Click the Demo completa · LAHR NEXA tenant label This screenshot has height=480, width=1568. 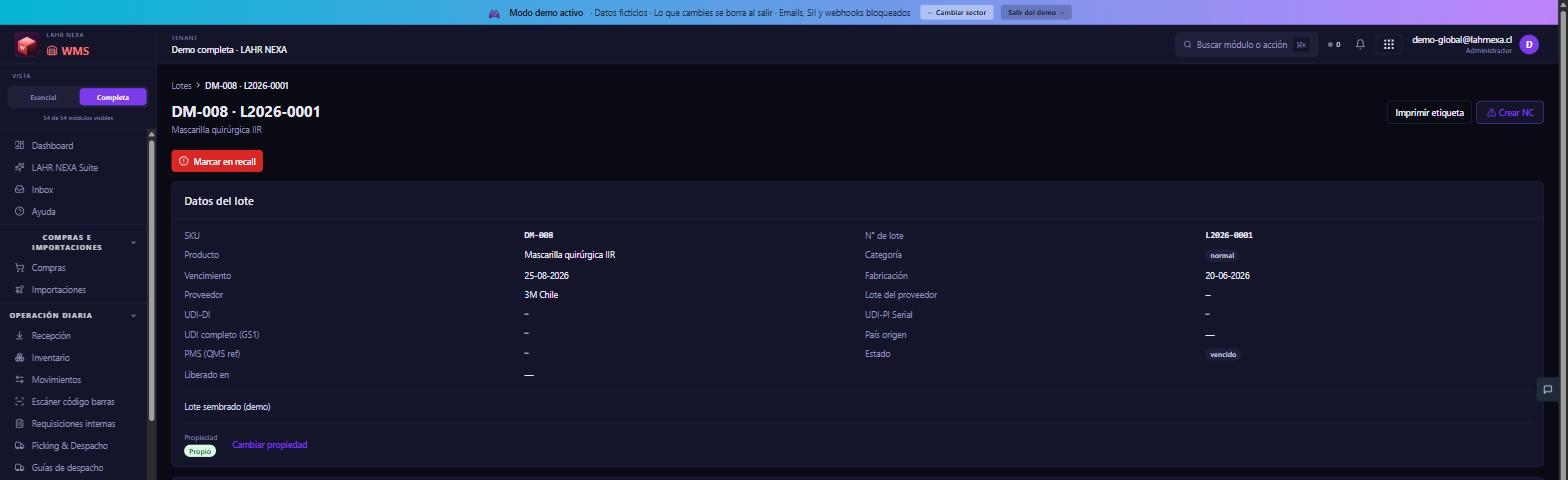229,50
